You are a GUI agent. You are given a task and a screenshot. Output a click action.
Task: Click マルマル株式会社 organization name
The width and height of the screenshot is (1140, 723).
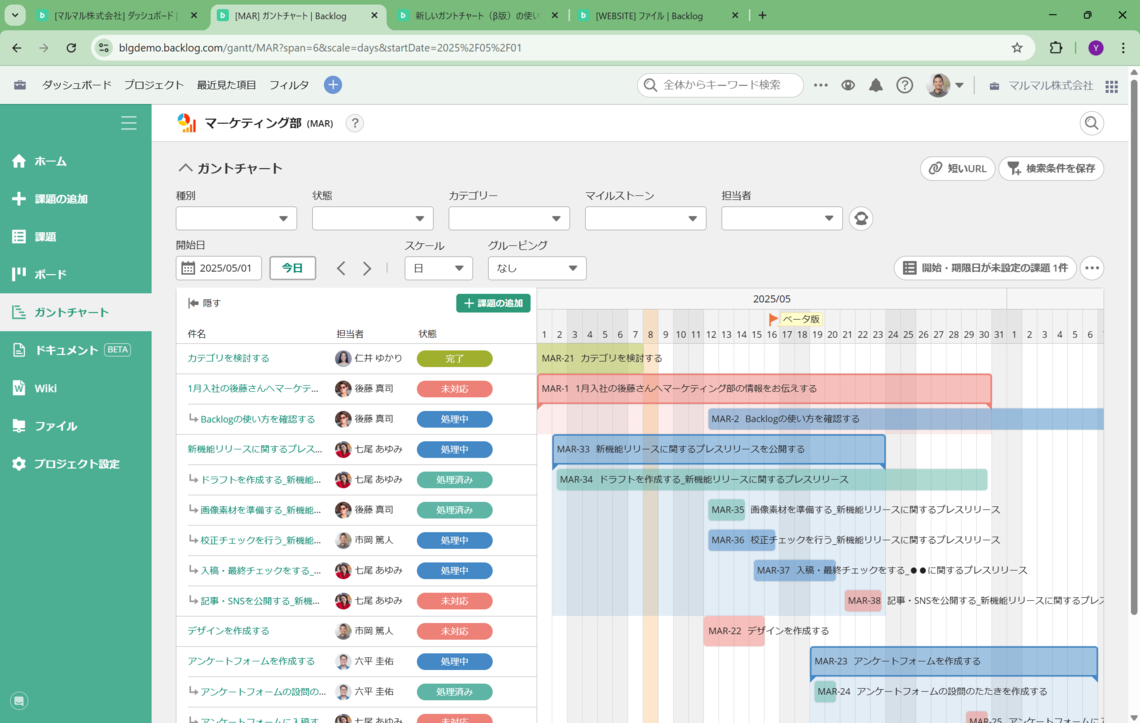(x=1050, y=86)
